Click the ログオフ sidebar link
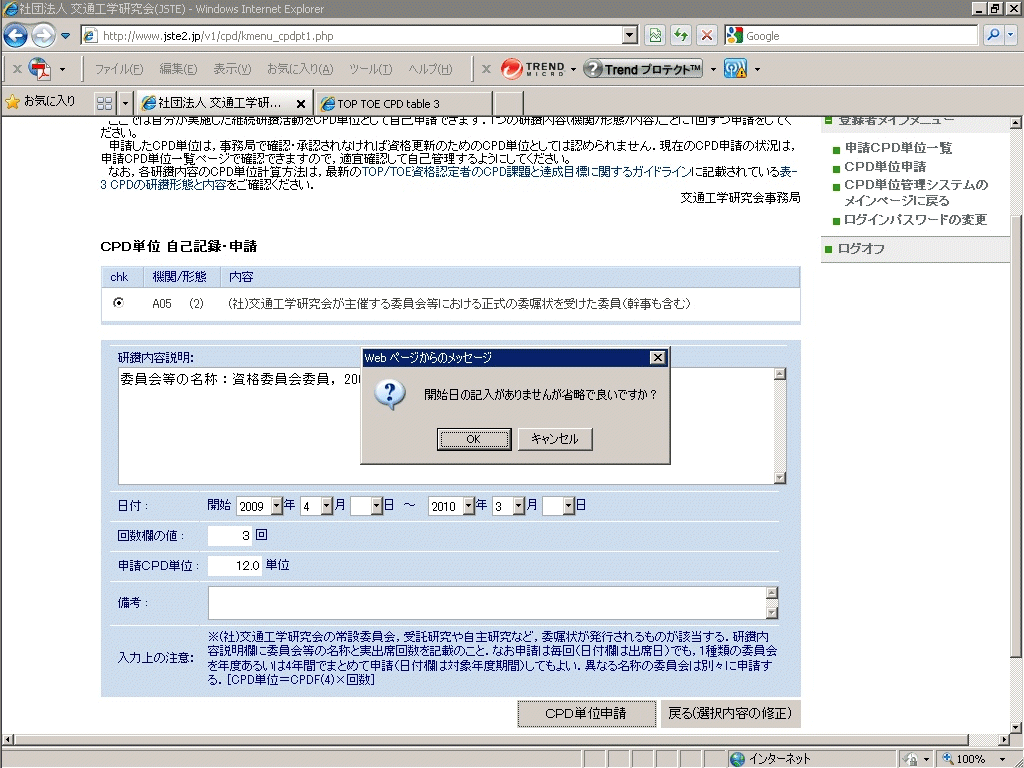The height and width of the screenshot is (768, 1024). click(861, 248)
